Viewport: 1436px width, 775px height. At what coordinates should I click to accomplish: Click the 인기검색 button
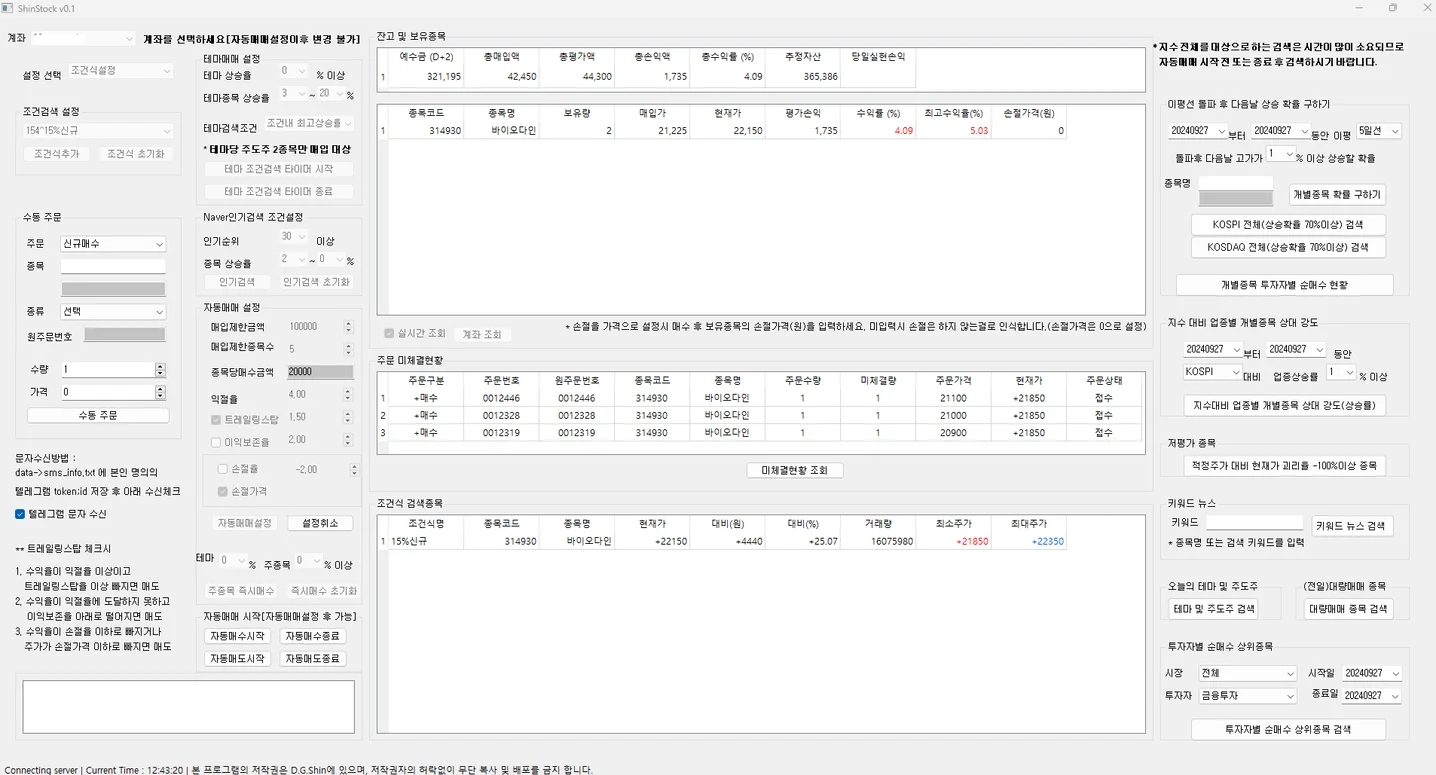tap(238, 282)
